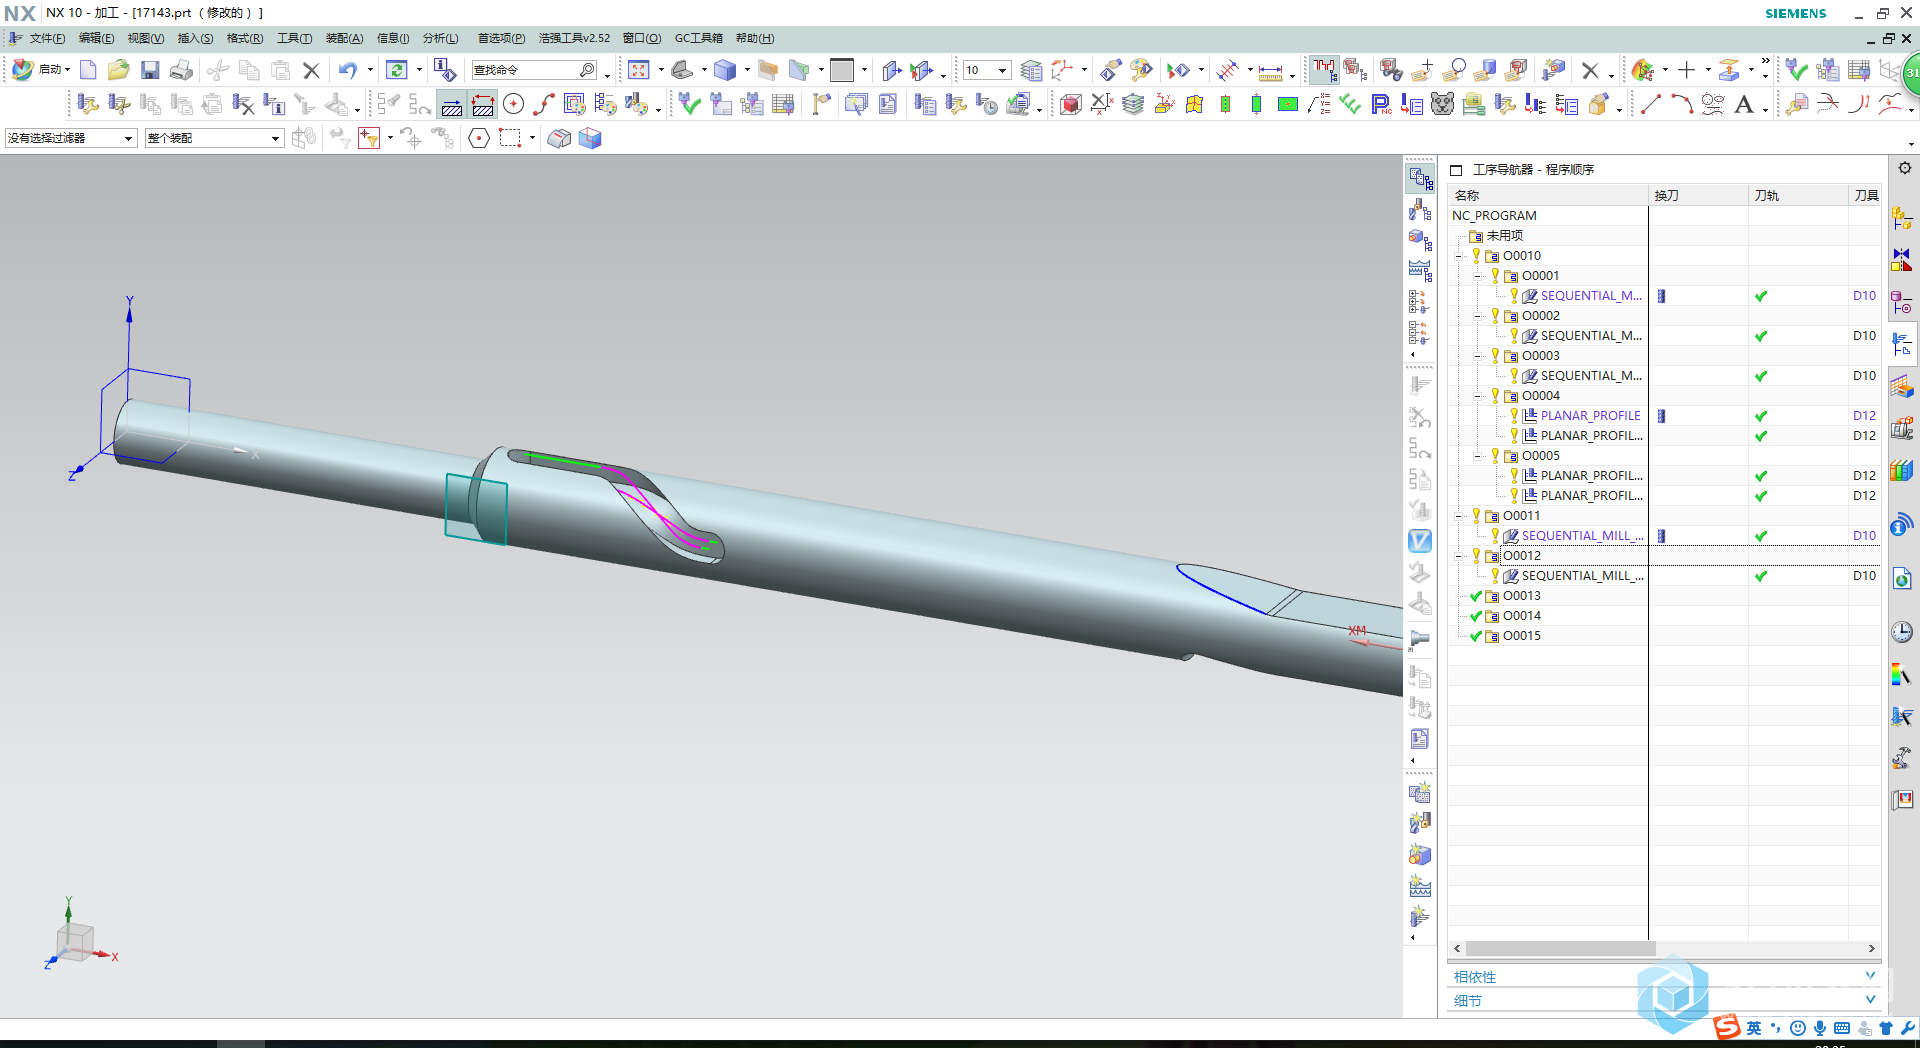This screenshot has width=1920, height=1048.
Task: Select the bear head icon in toolbar
Action: coord(1442,104)
